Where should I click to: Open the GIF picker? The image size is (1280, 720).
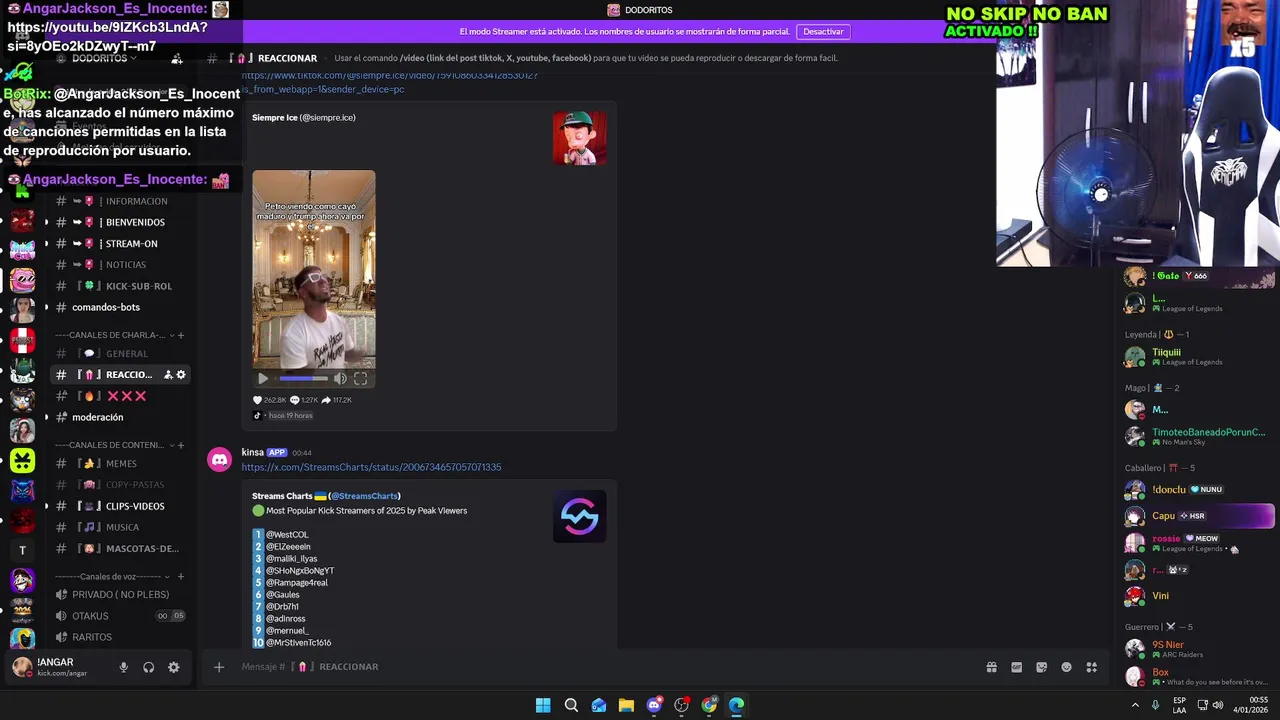pyautogui.click(x=1017, y=667)
